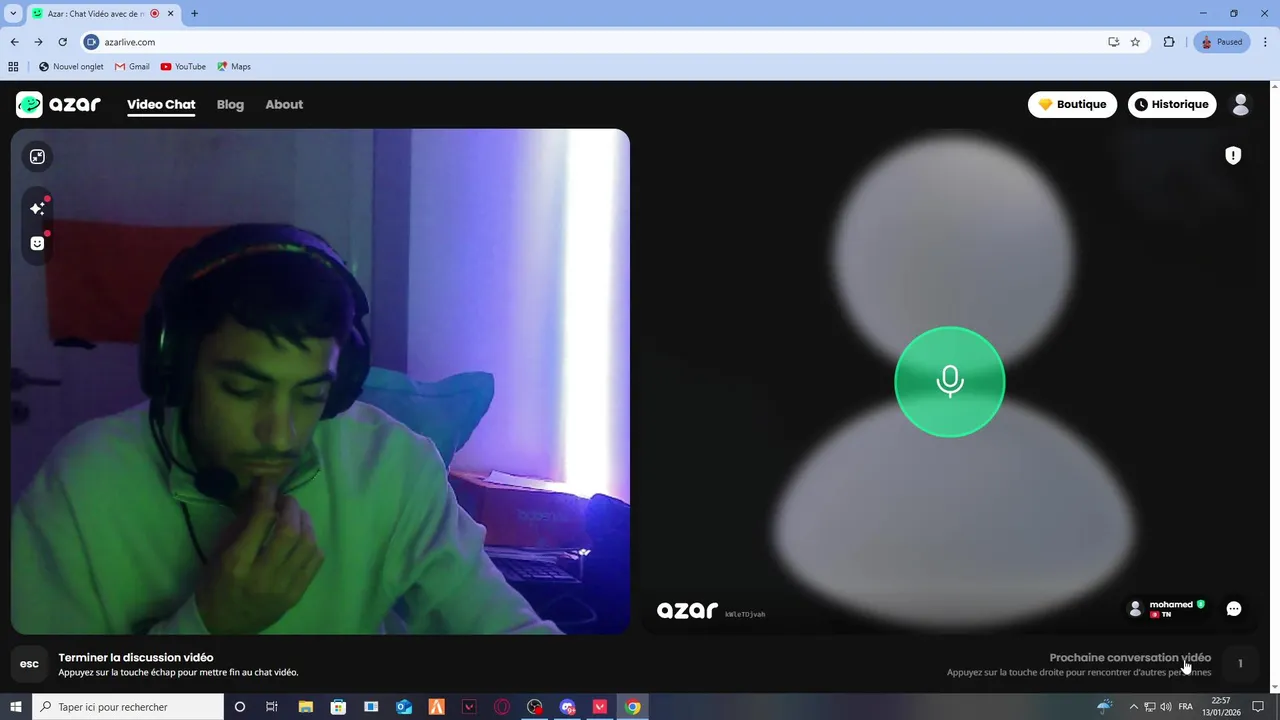Open the apps grid in bookmarks bar
This screenshot has height=720, width=1280.
pos(13,66)
